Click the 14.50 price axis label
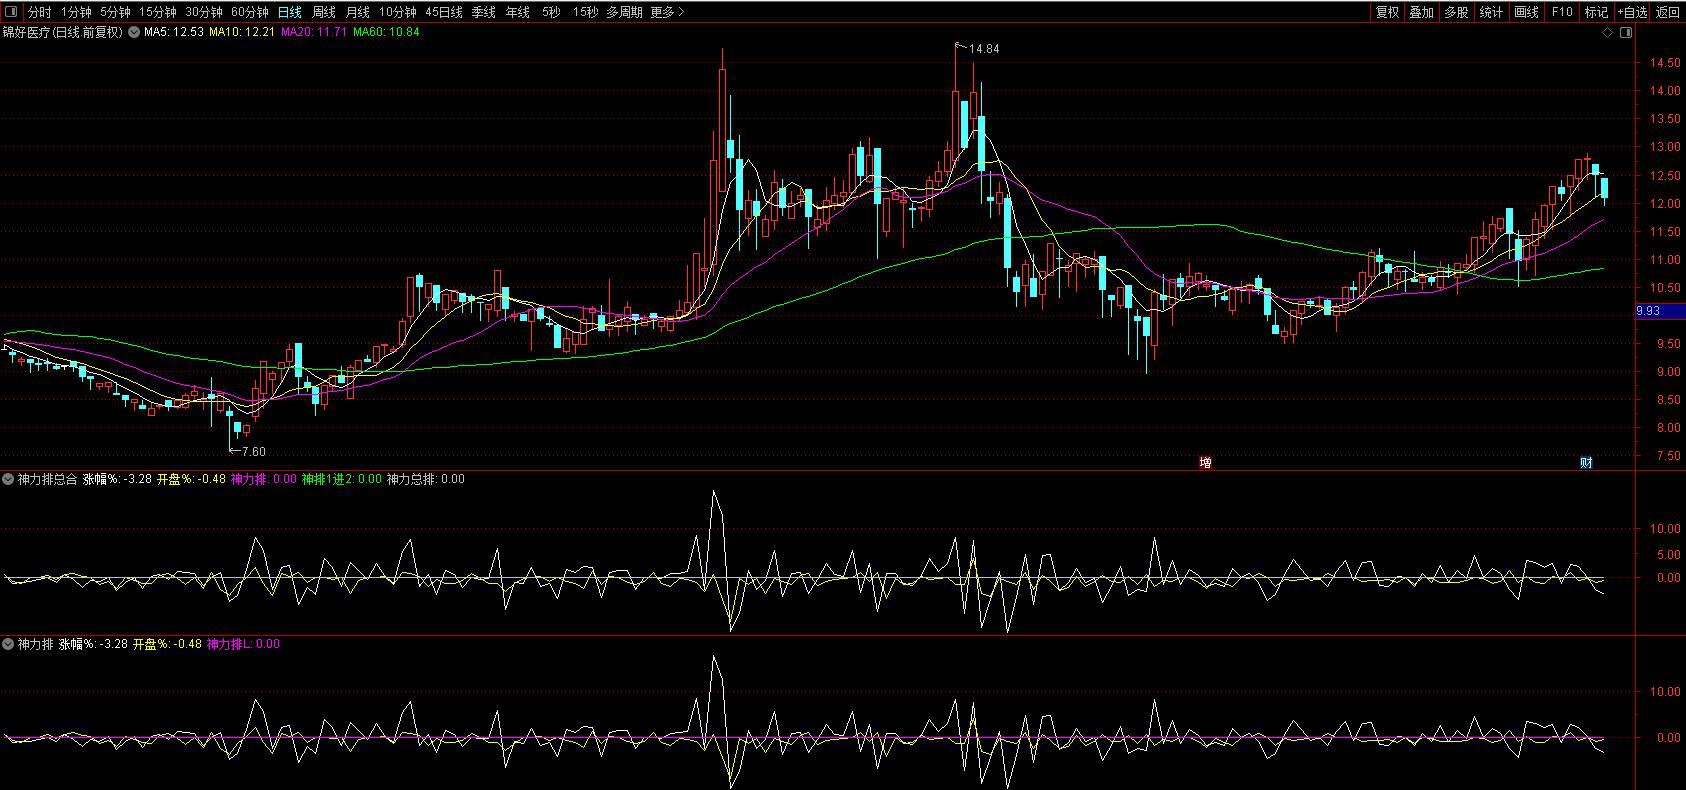The image size is (1686, 790). pos(1665,63)
